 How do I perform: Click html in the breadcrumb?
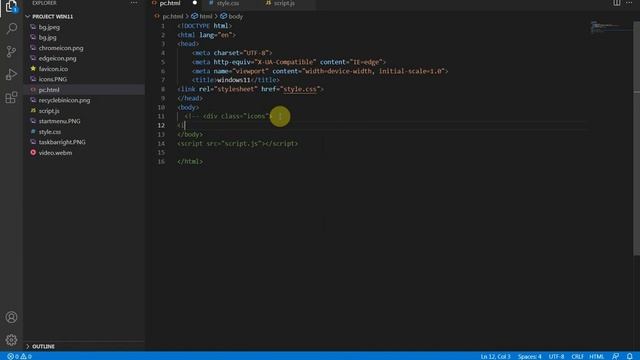pos(206,16)
